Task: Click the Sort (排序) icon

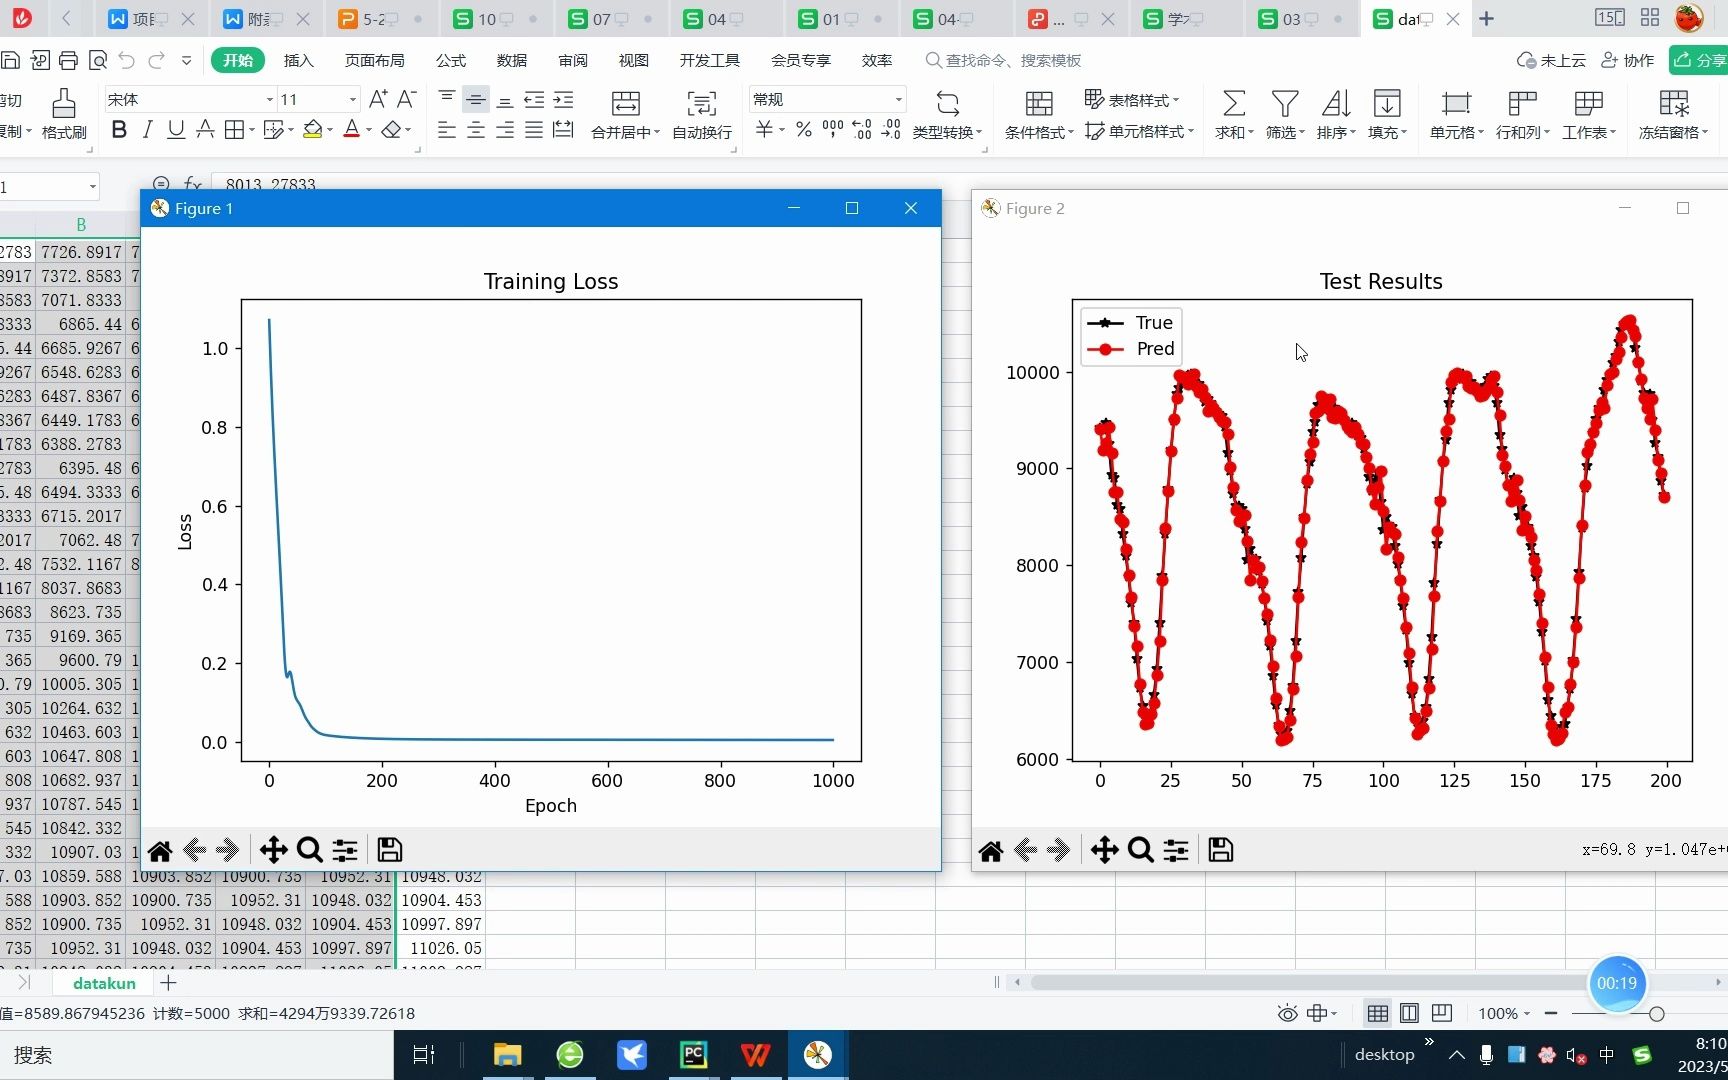Action: coord(1336,103)
